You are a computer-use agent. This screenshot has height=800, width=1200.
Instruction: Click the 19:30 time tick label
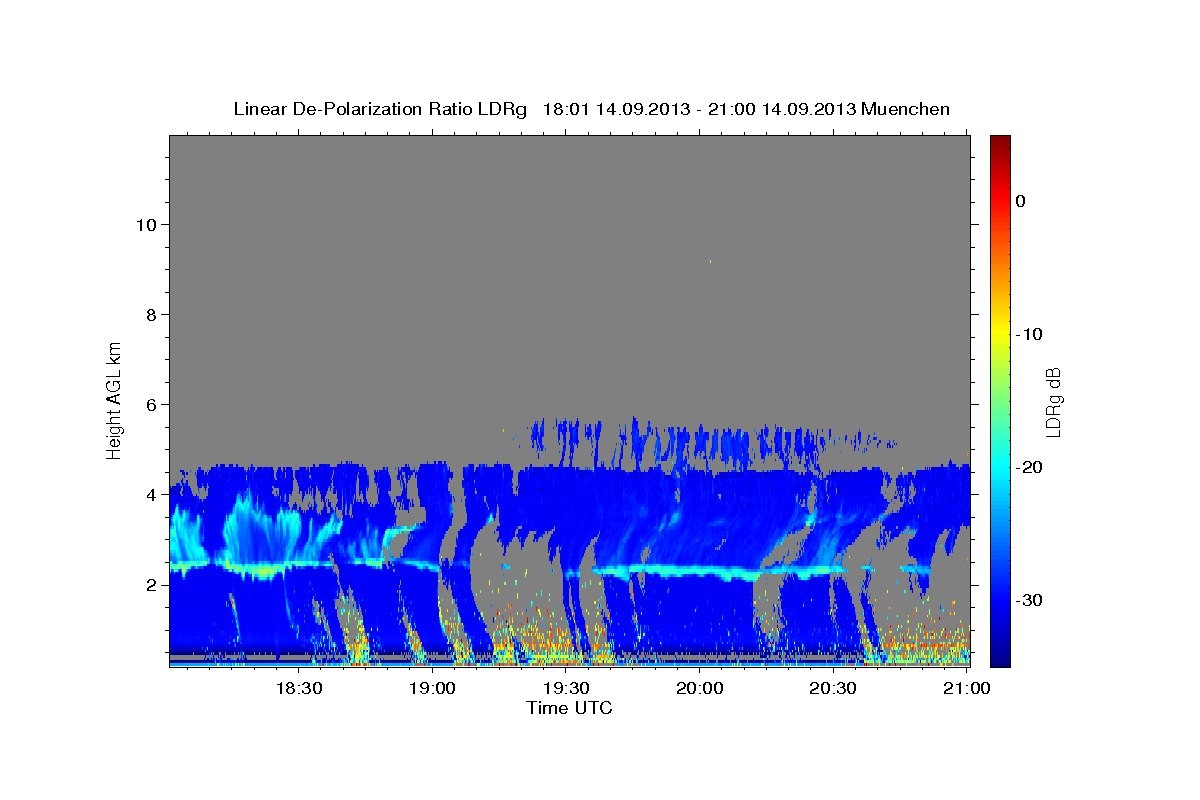565,688
